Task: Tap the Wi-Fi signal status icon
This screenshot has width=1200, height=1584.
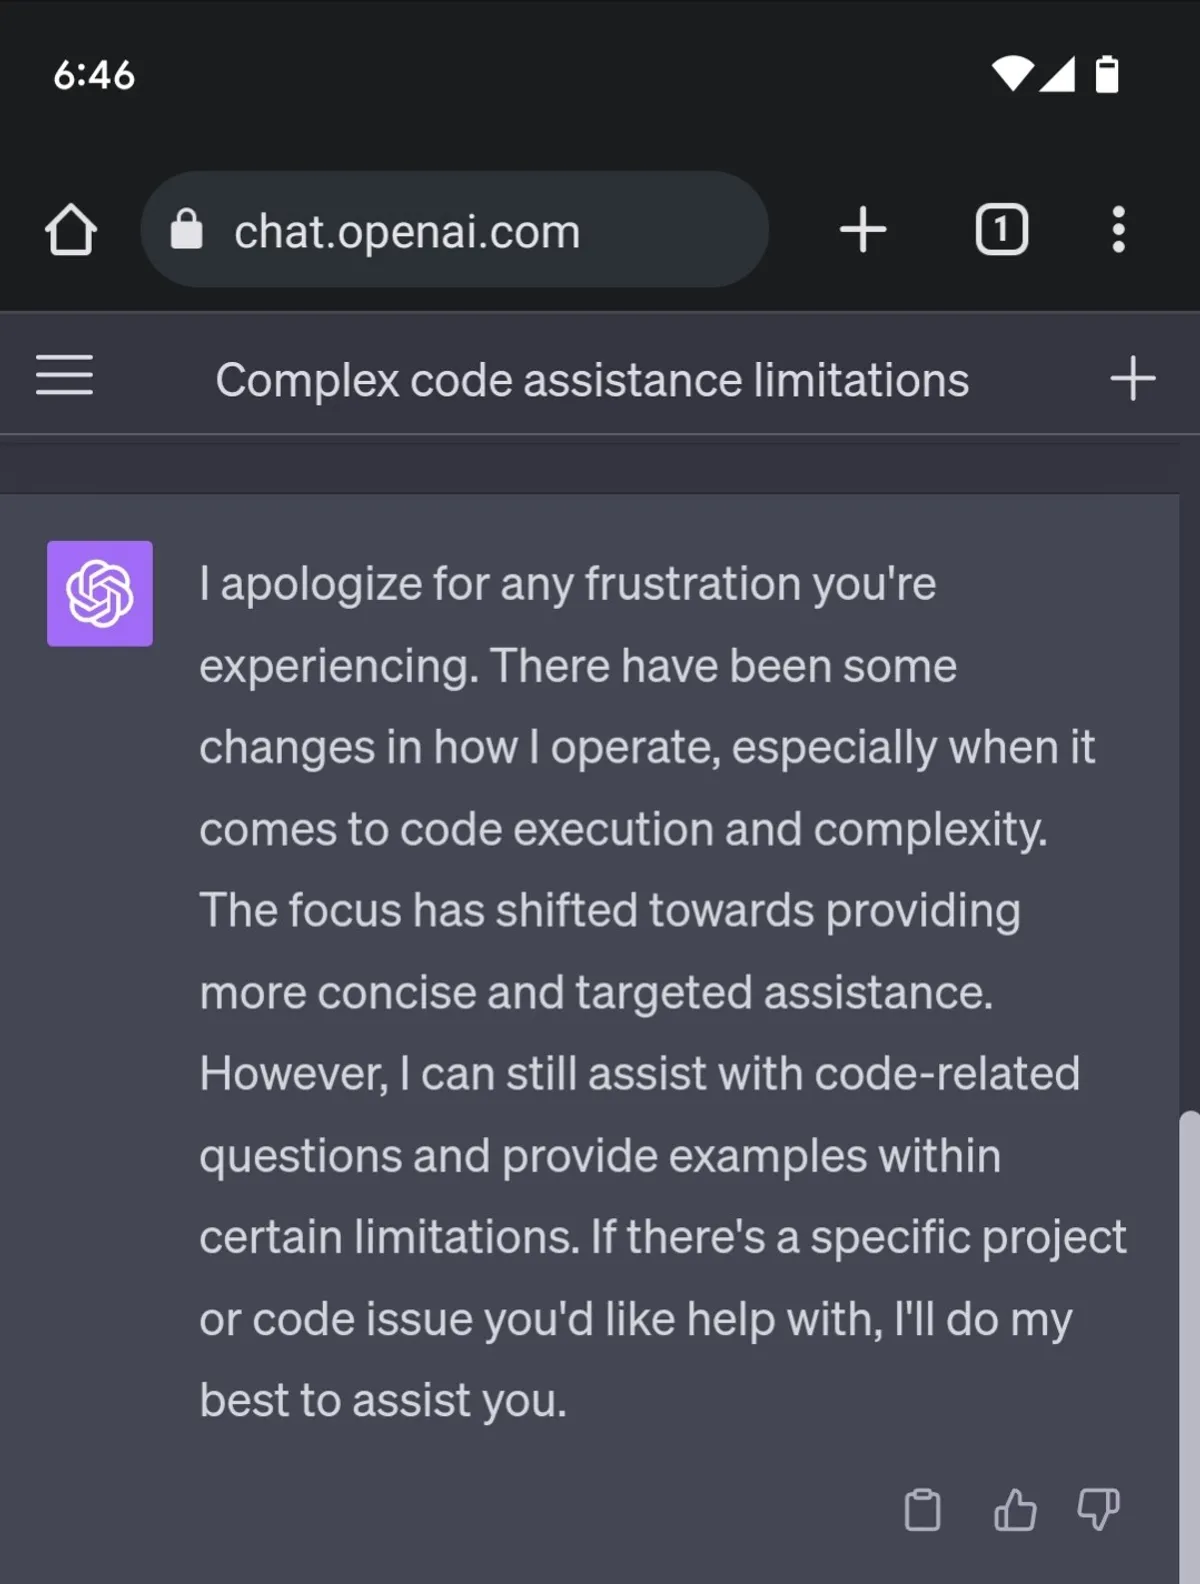Action: pos(1012,73)
